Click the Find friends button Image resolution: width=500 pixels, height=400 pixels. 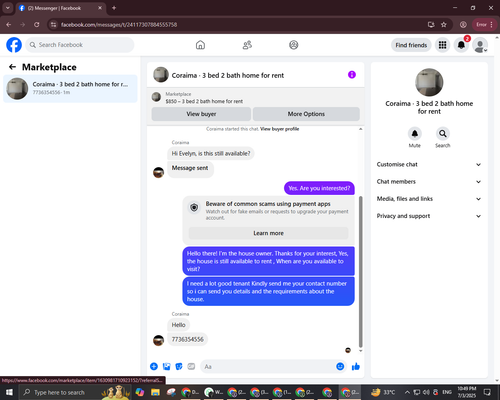(411, 45)
